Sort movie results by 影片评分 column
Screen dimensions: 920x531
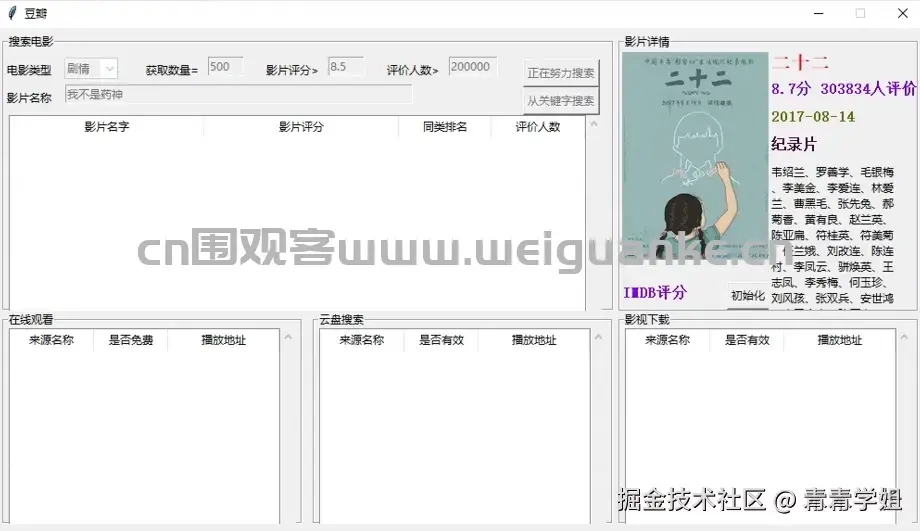(x=301, y=127)
